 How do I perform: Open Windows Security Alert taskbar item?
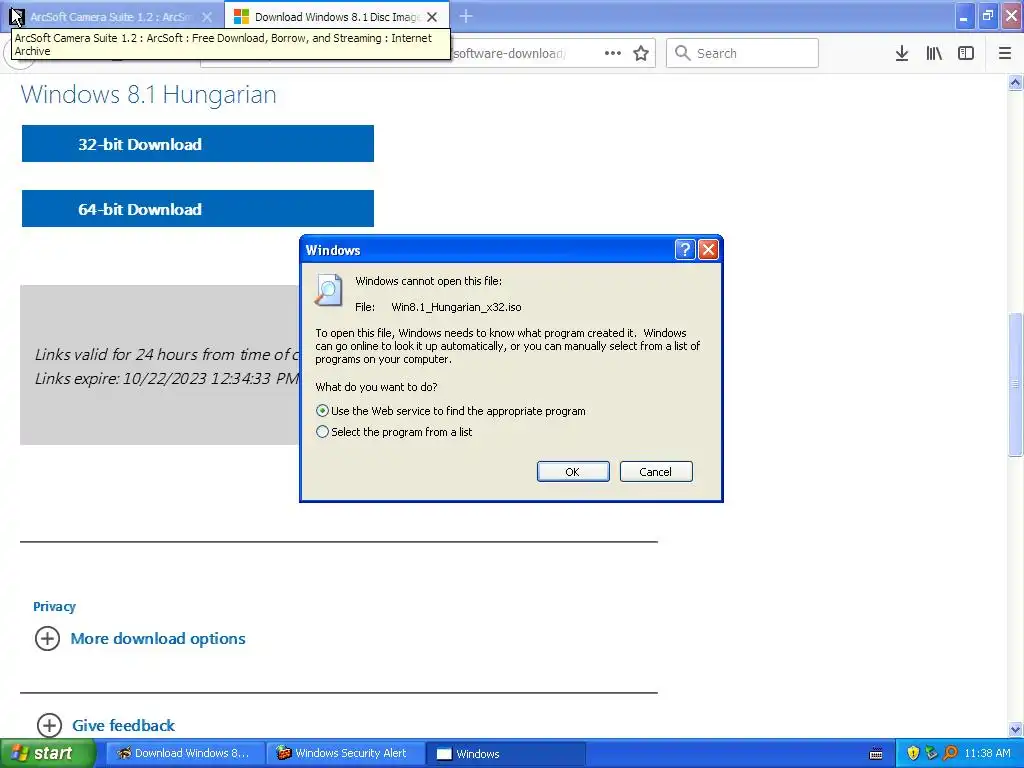click(x=345, y=753)
